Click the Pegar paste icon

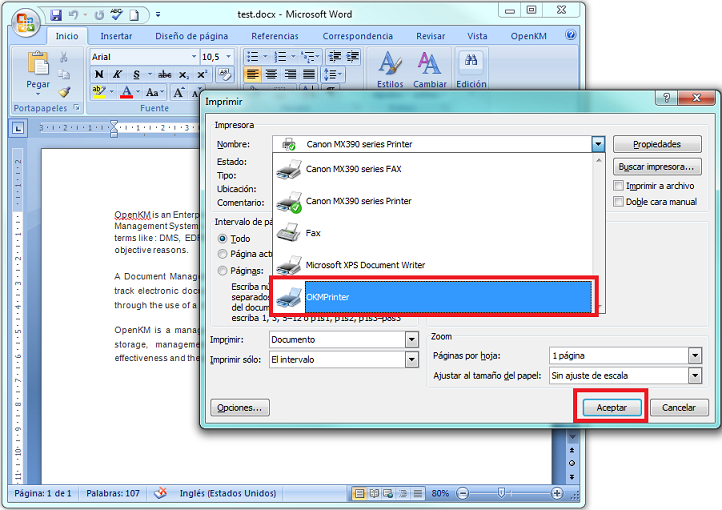coord(38,63)
